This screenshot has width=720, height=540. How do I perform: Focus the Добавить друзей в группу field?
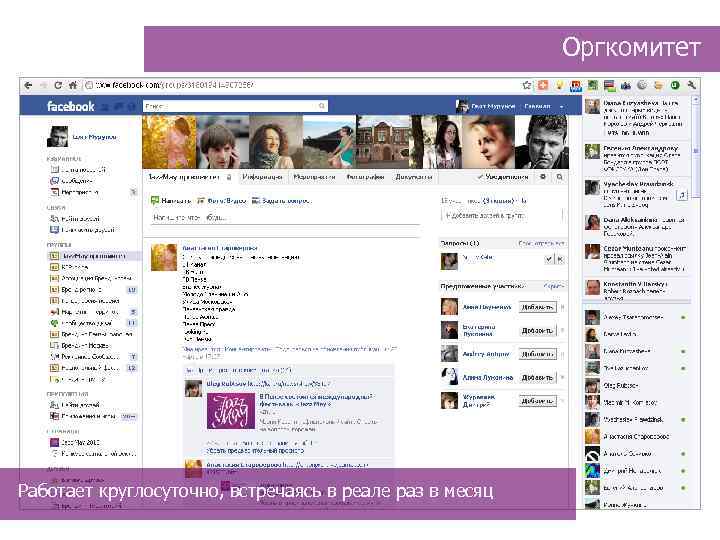pos(501,215)
